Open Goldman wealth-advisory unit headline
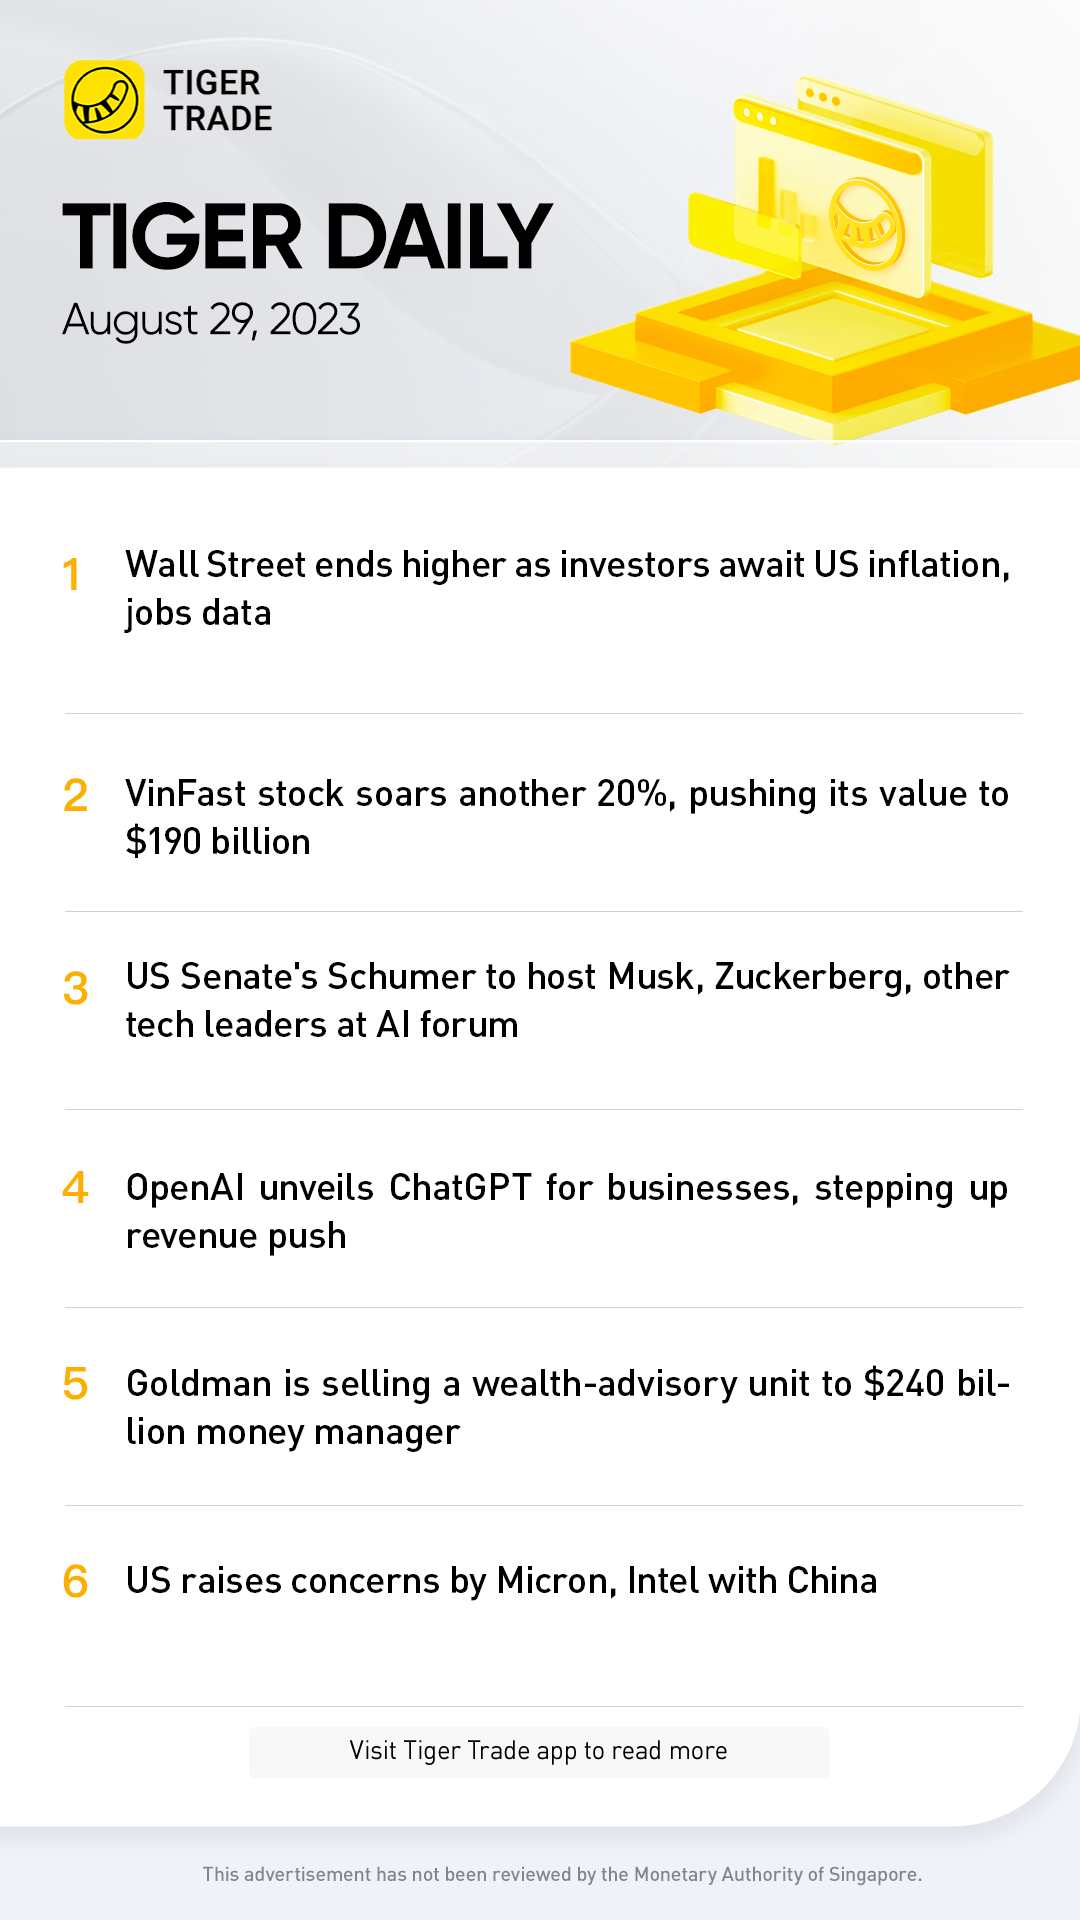Screen dimensions: 1080x1920 point(567,1407)
